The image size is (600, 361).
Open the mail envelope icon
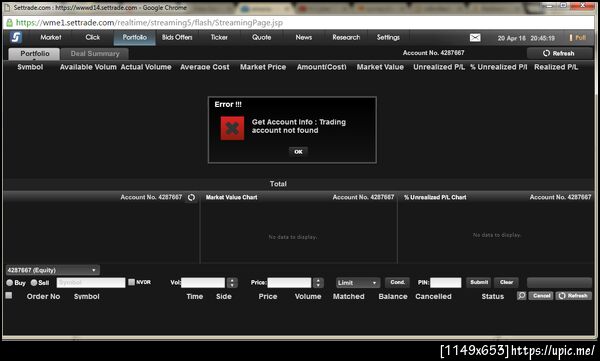[475, 38]
